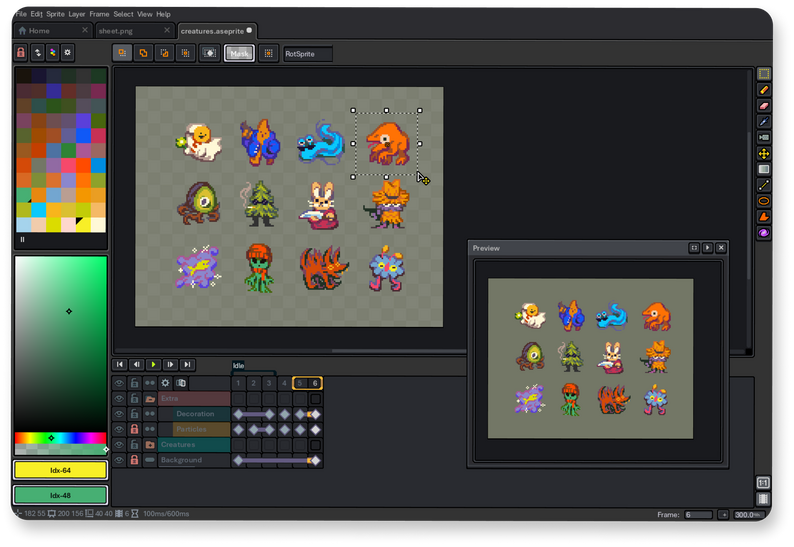
Task: Click the yellow Idx-64 foreground color
Action: click(x=60, y=470)
